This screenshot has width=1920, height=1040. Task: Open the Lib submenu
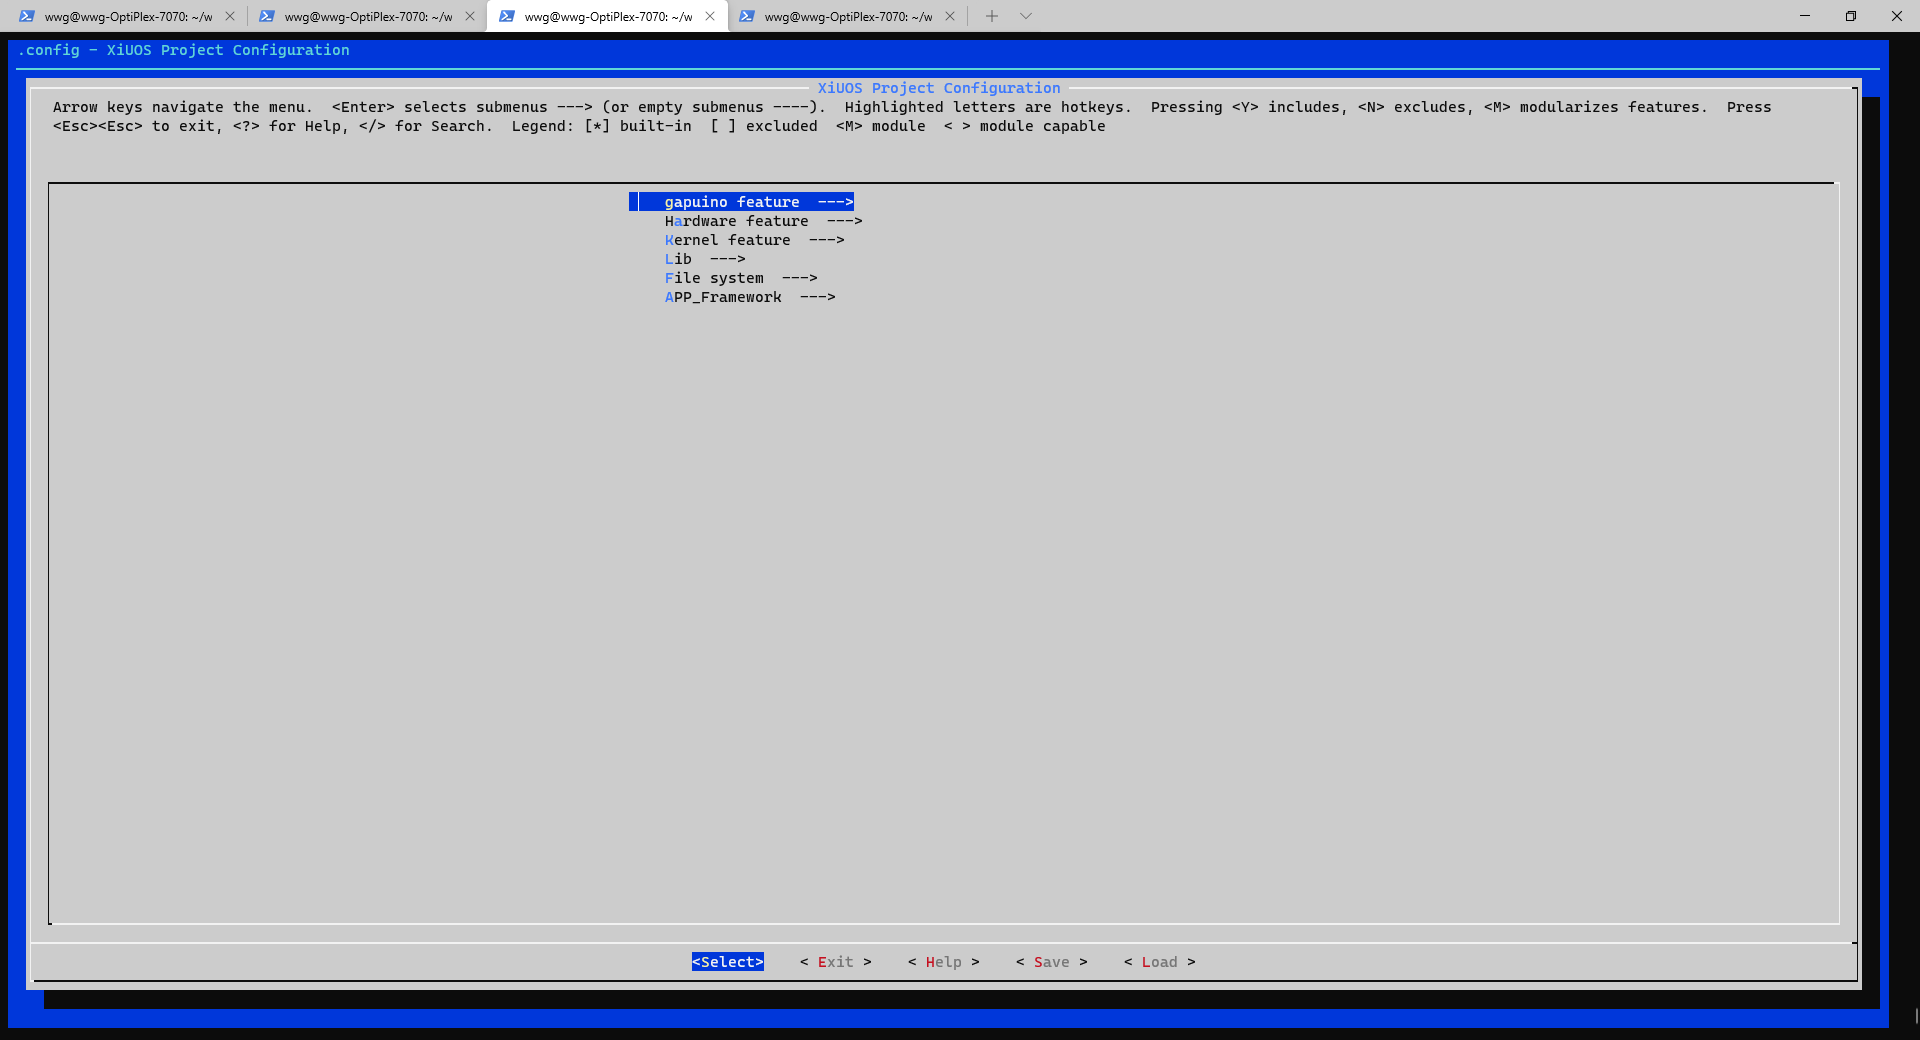705,259
